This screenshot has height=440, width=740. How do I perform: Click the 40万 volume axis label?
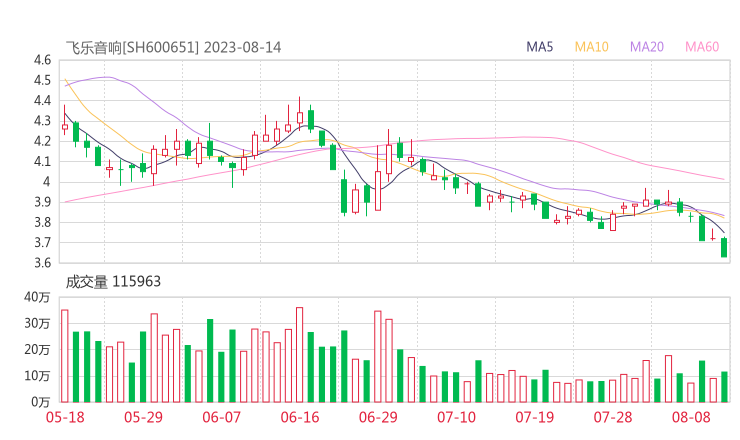click(37, 297)
